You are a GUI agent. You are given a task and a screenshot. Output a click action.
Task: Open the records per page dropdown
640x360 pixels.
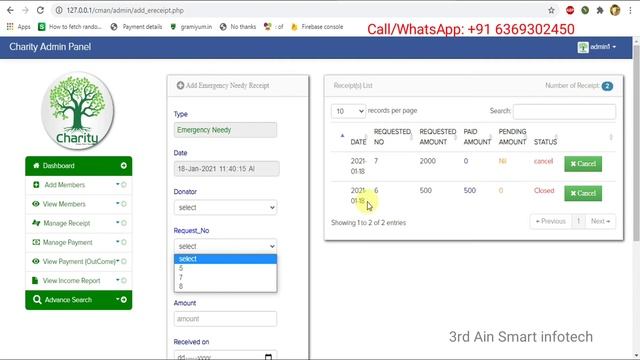pos(348,111)
